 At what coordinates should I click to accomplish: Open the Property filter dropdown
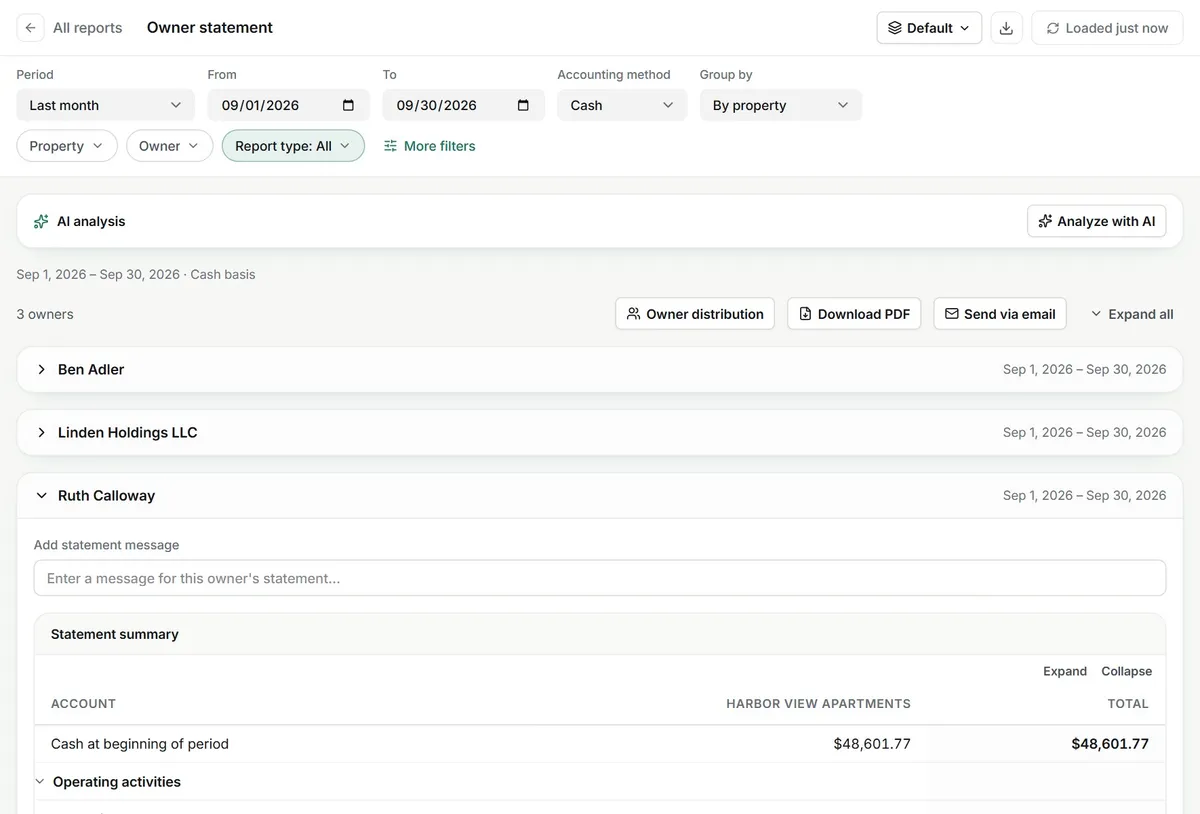[x=67, y=146]
